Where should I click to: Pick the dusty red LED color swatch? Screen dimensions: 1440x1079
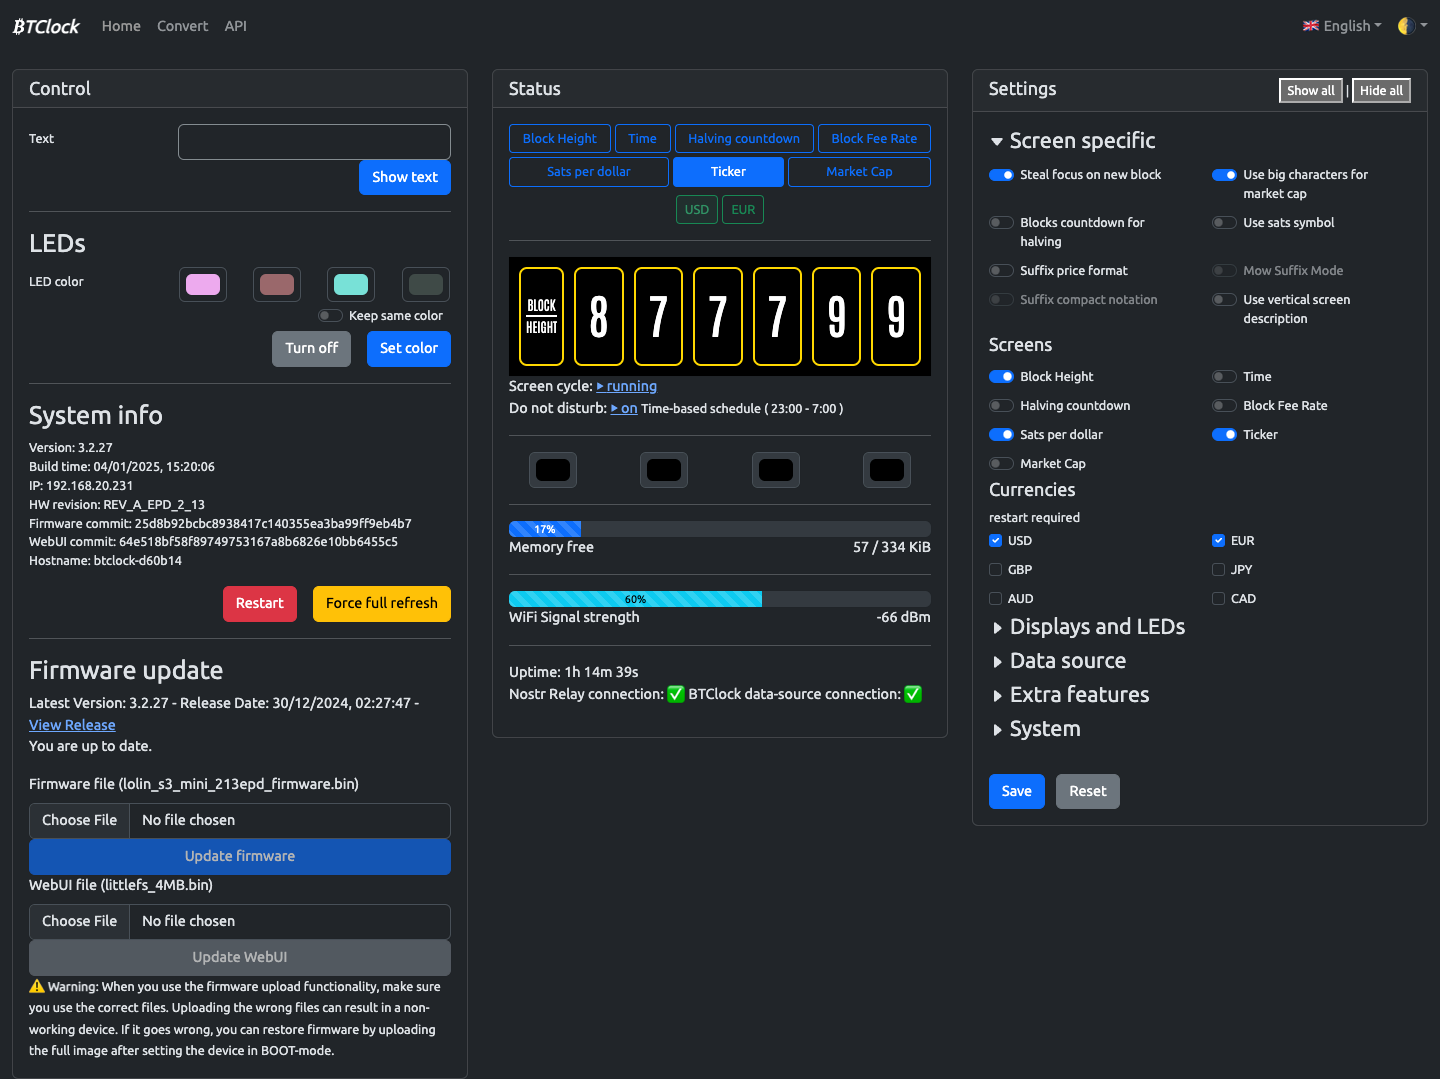click(277, 285)
